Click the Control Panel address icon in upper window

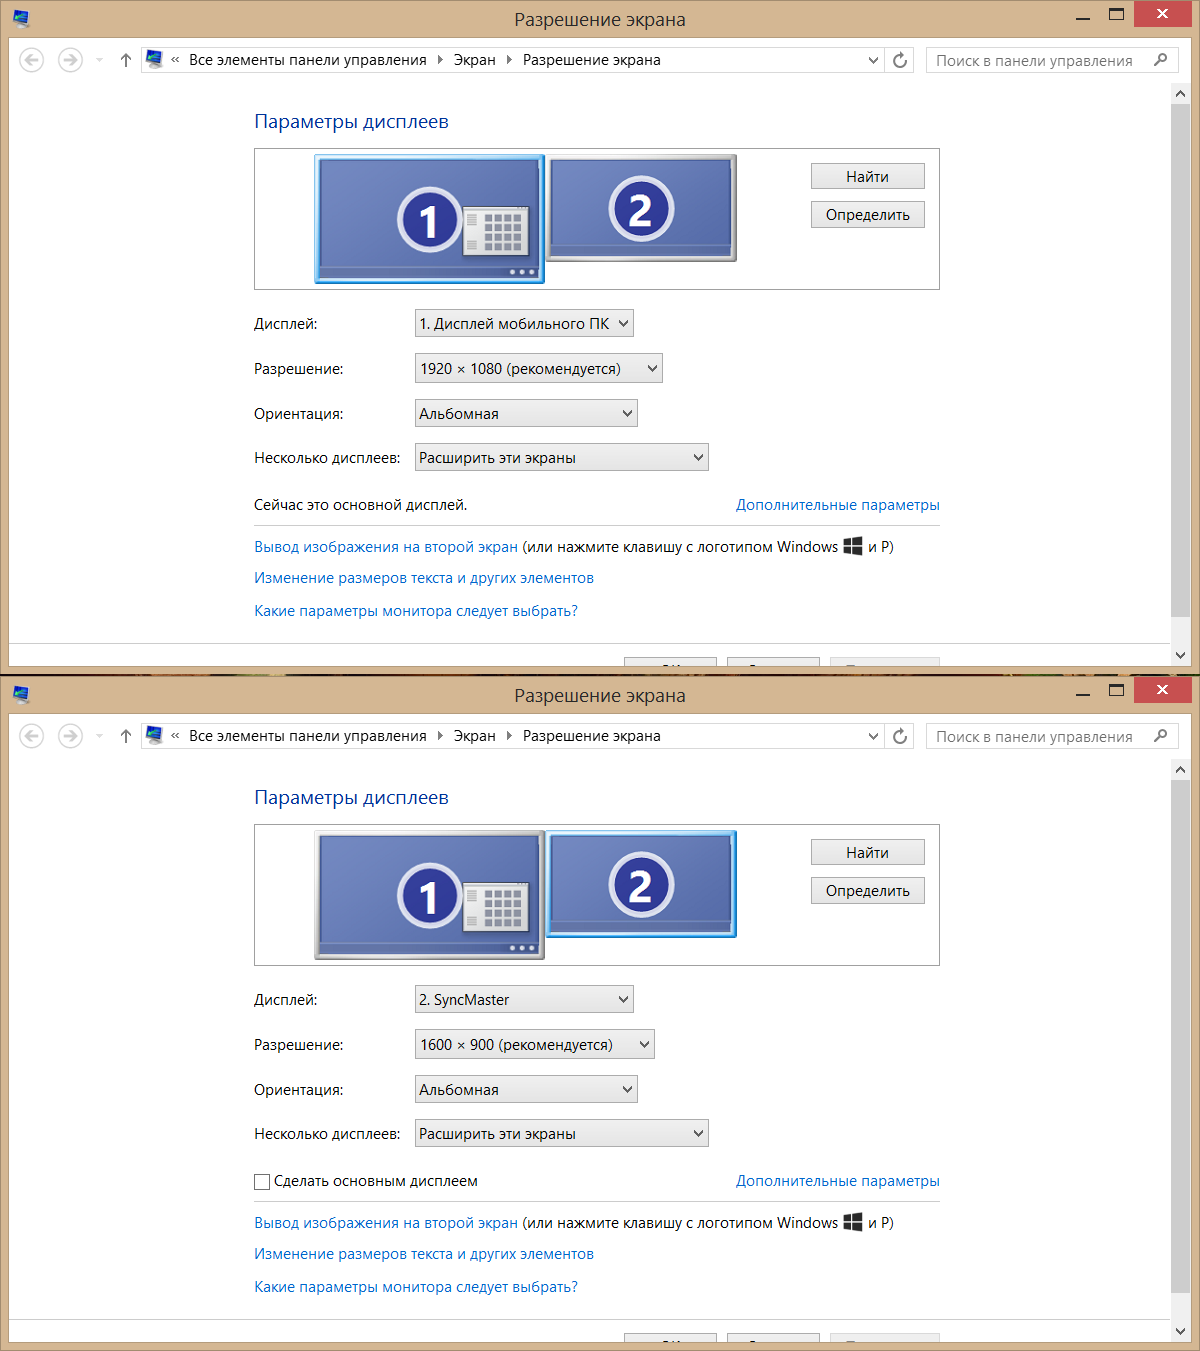[154, 60]
